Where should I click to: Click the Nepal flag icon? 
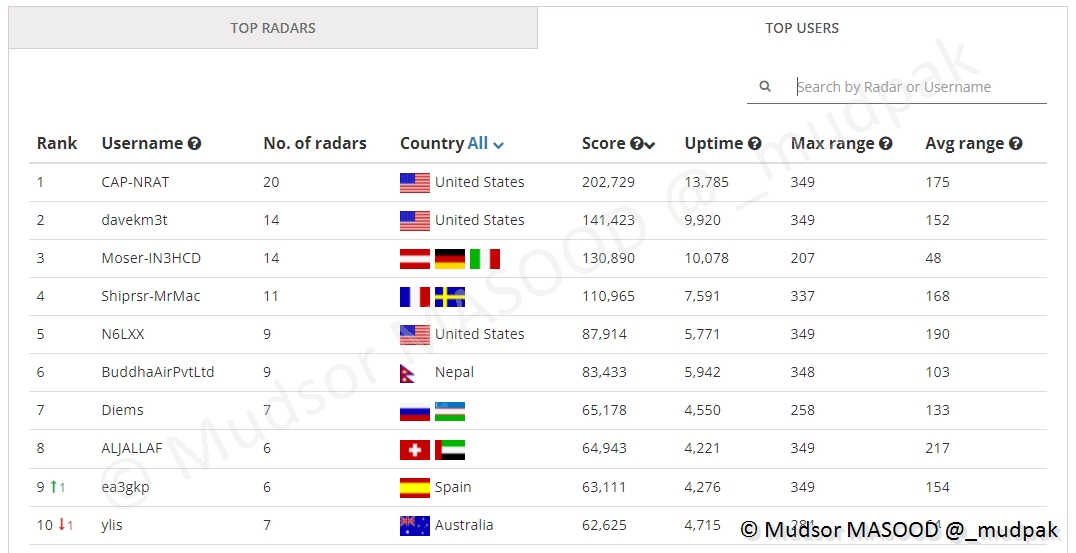(414, 373)
